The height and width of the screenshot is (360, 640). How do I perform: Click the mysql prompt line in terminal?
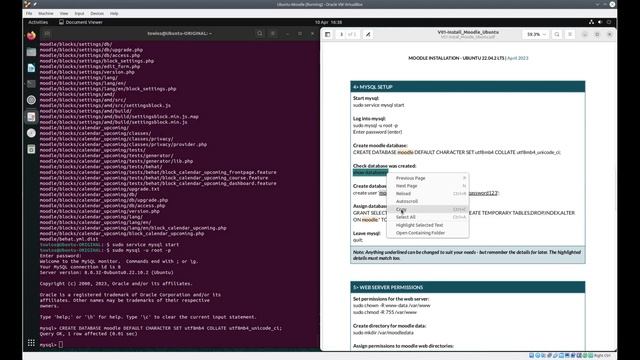tap(51, 345)
